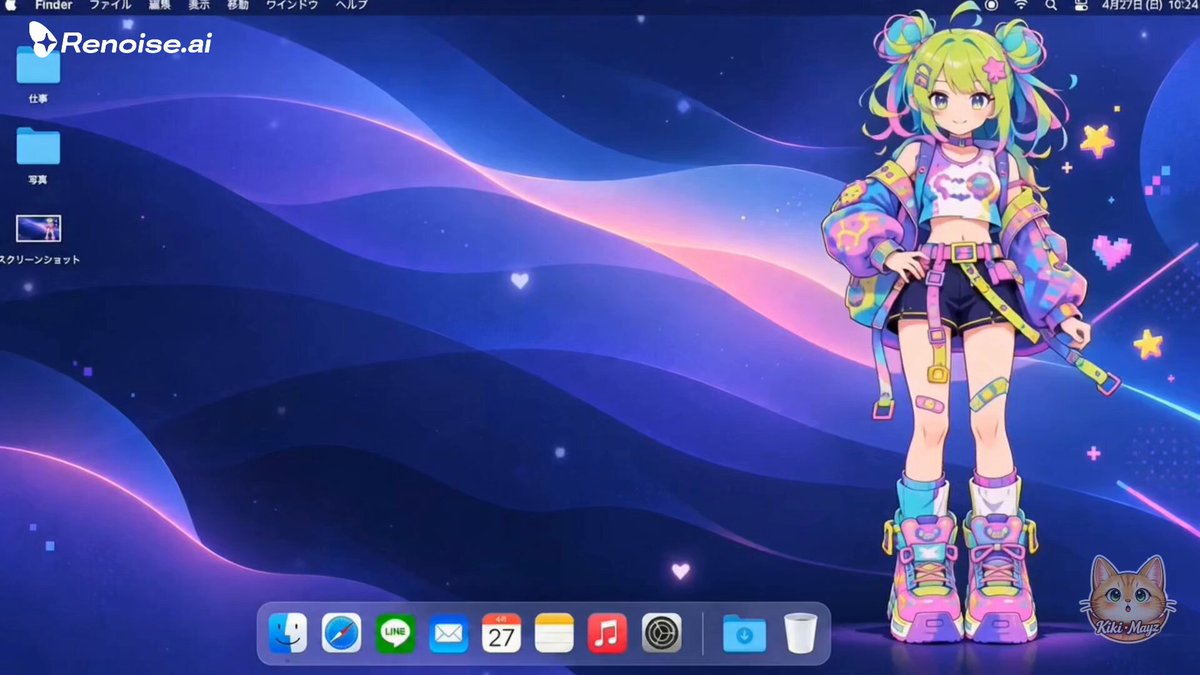Select the 写真 folder on desktop

(x=38, y=146)
